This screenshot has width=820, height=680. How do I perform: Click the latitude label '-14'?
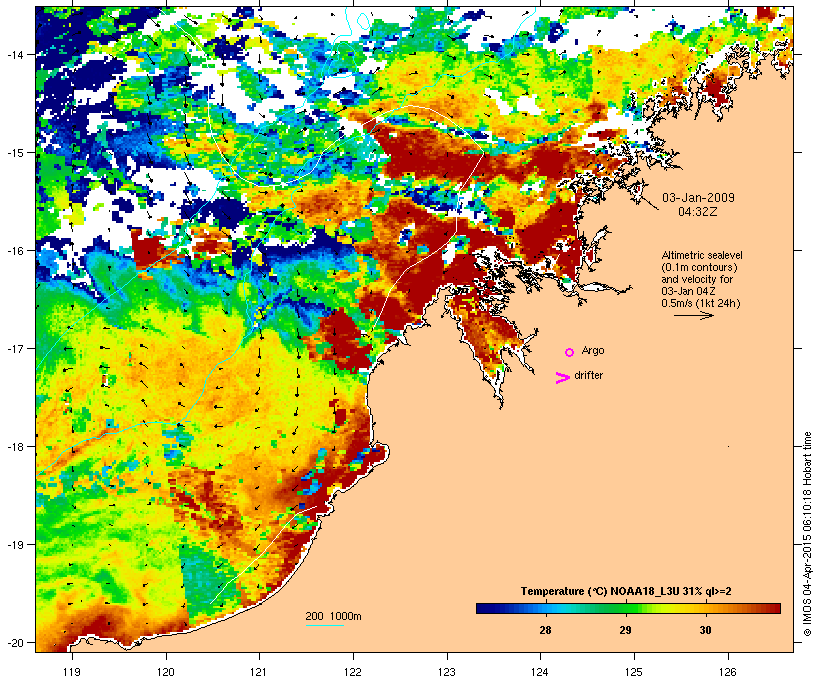click(x=13, y=54)
